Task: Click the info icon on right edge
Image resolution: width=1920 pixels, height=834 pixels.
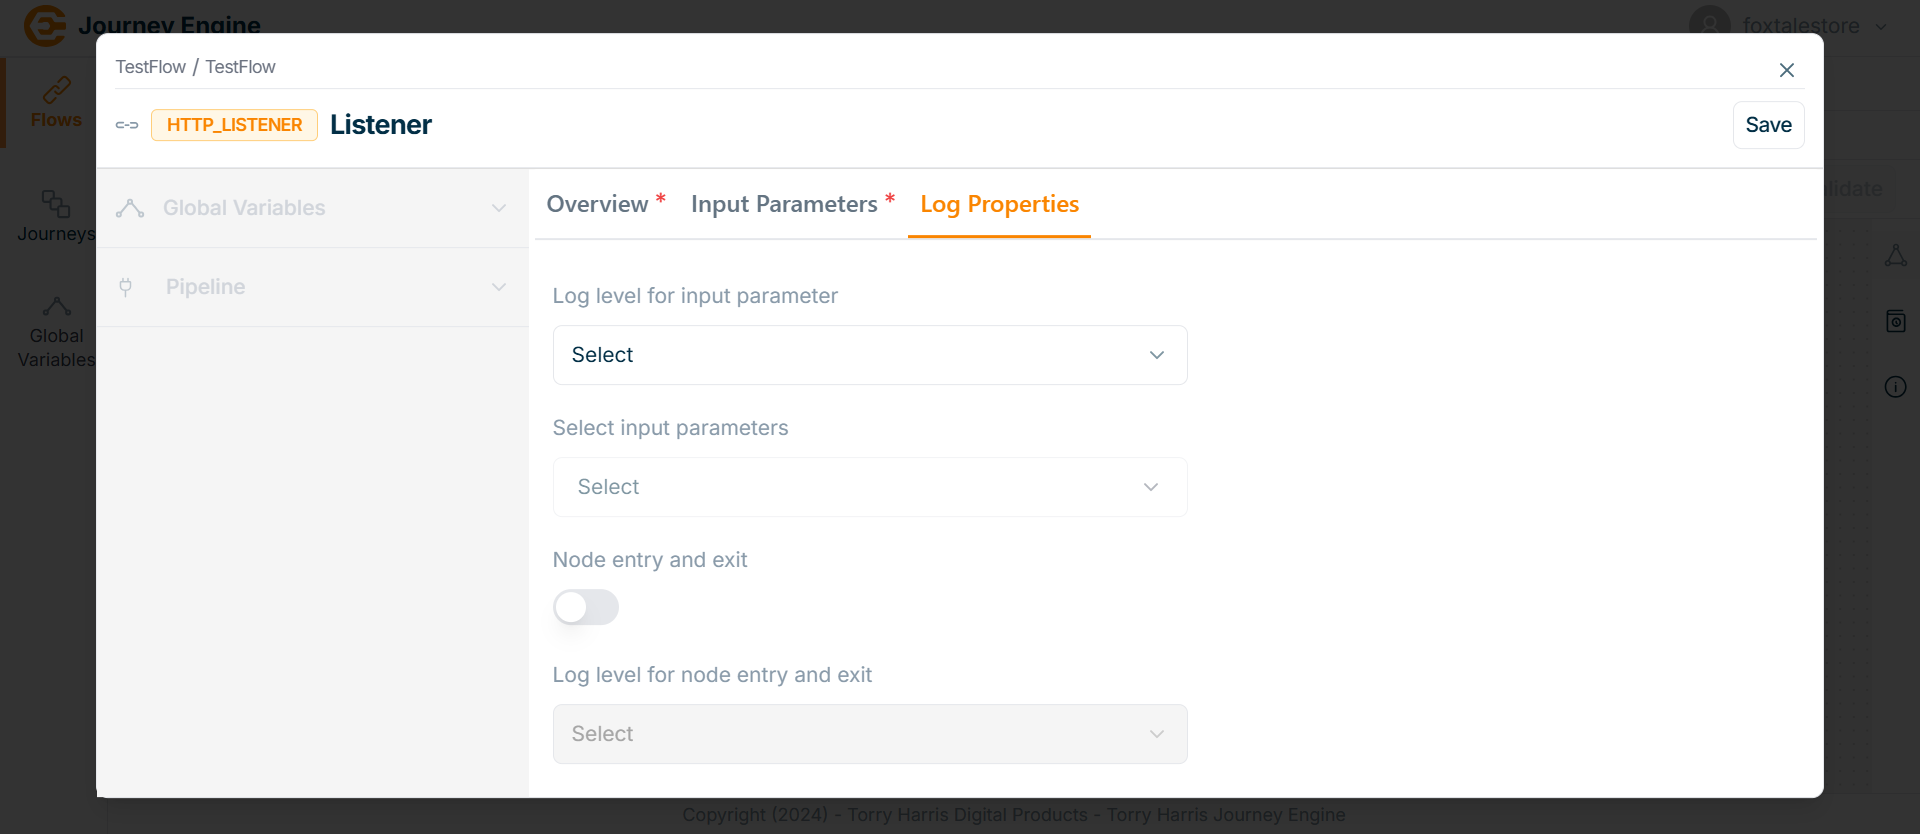Action: pyautogui.click(x=1895, y=387)
